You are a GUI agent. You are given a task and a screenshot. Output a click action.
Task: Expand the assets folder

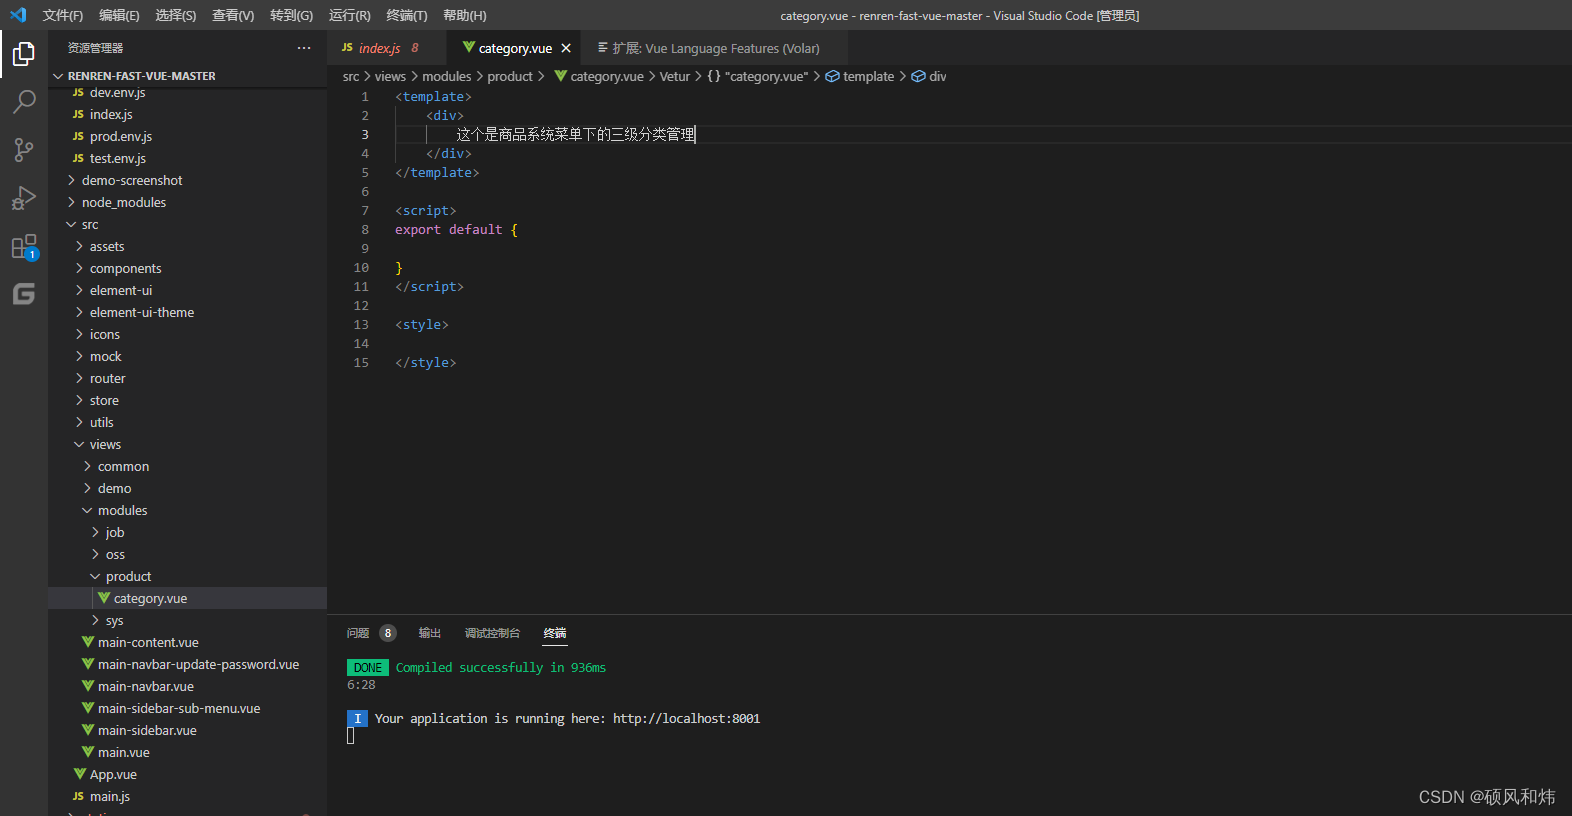[188, 246]
